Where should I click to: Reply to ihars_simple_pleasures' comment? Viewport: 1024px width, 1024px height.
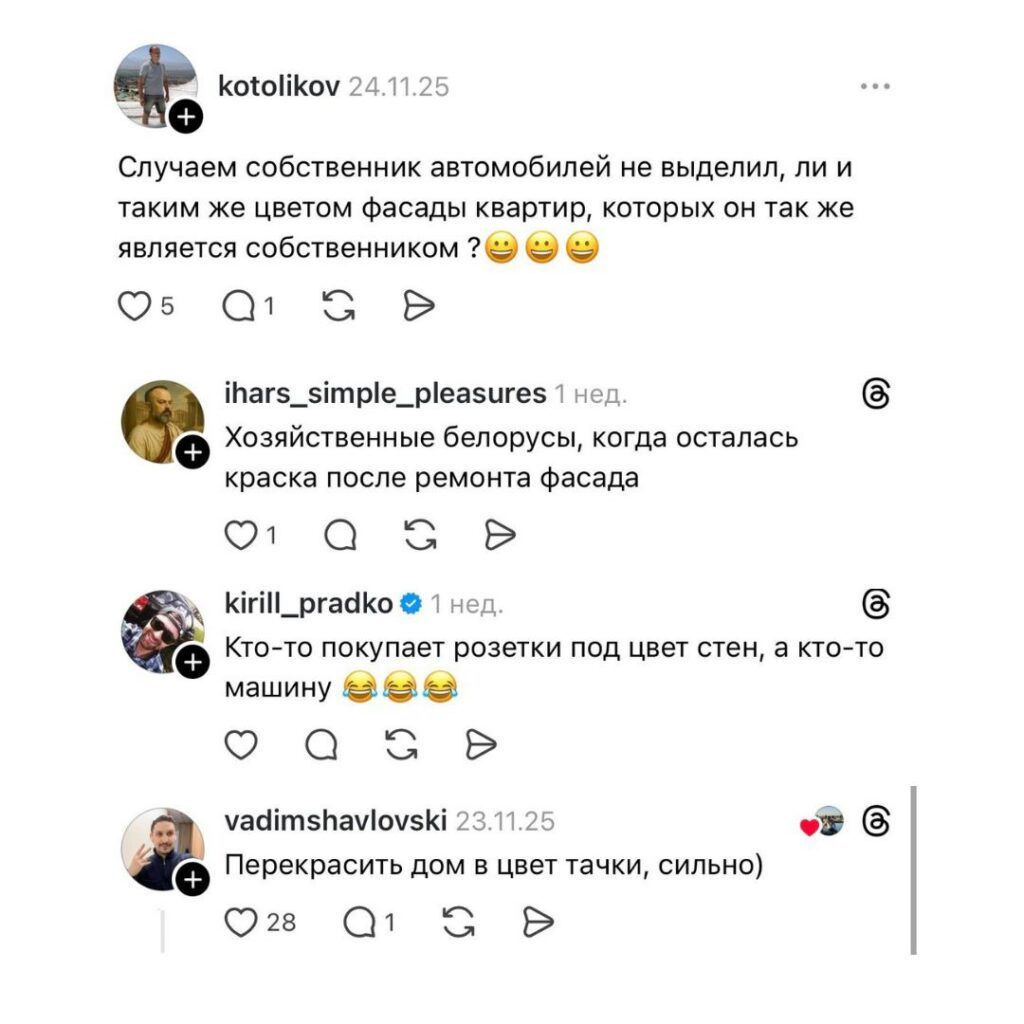pyautogui.click(x=341, y=535)
